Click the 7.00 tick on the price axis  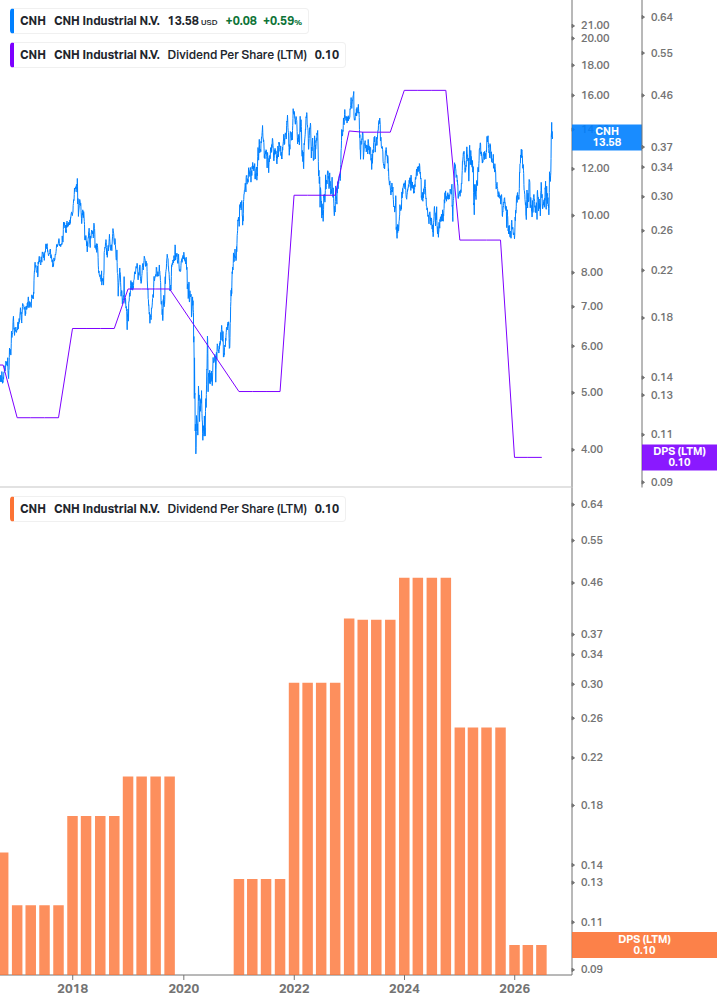point(592,306)
